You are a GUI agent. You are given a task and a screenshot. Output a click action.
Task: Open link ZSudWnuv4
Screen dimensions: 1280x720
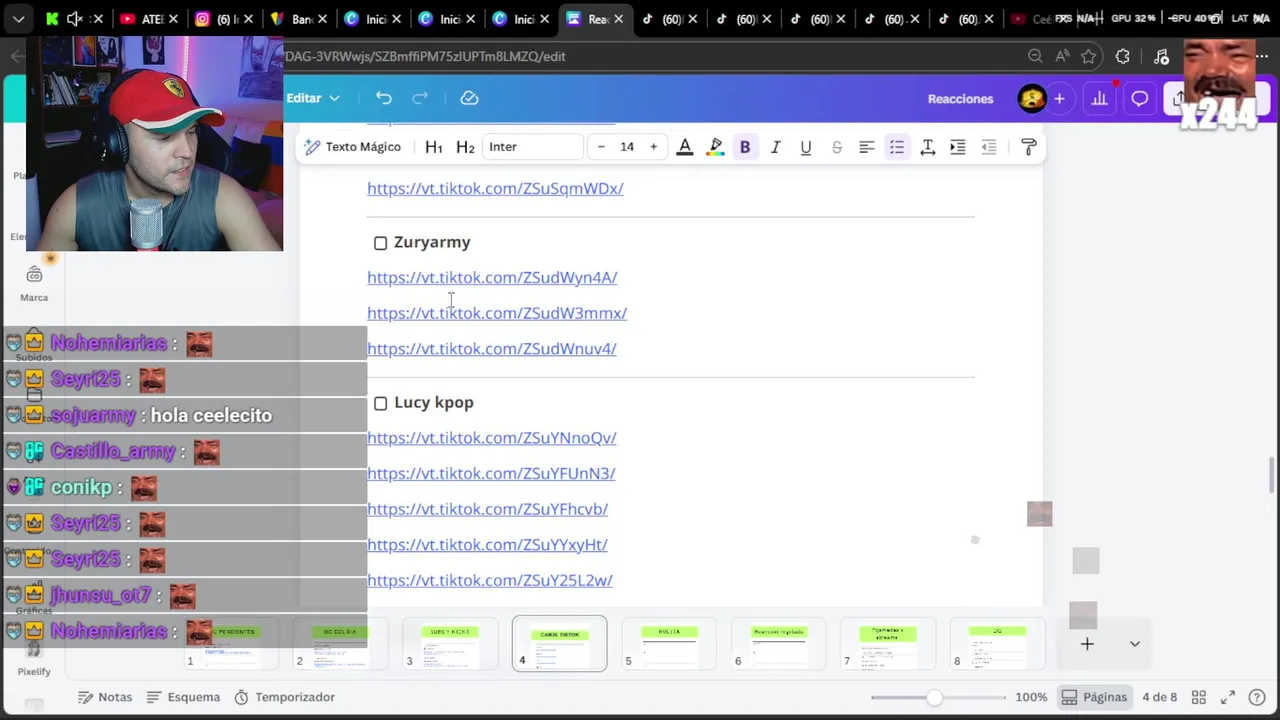pos(491,348)
